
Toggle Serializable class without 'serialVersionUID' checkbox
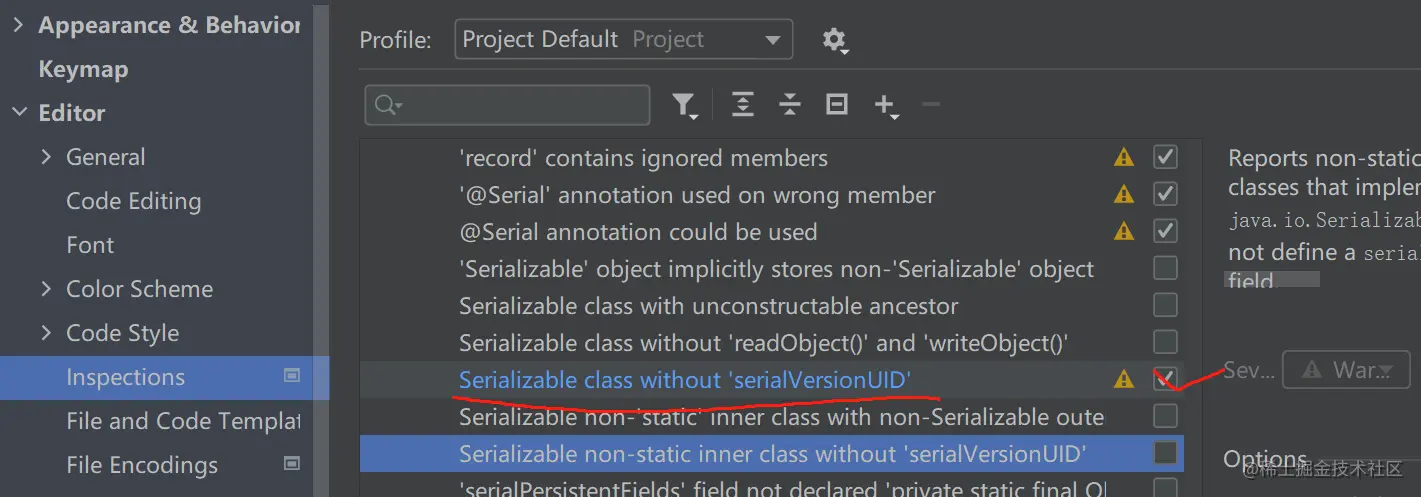[1165, 379]
